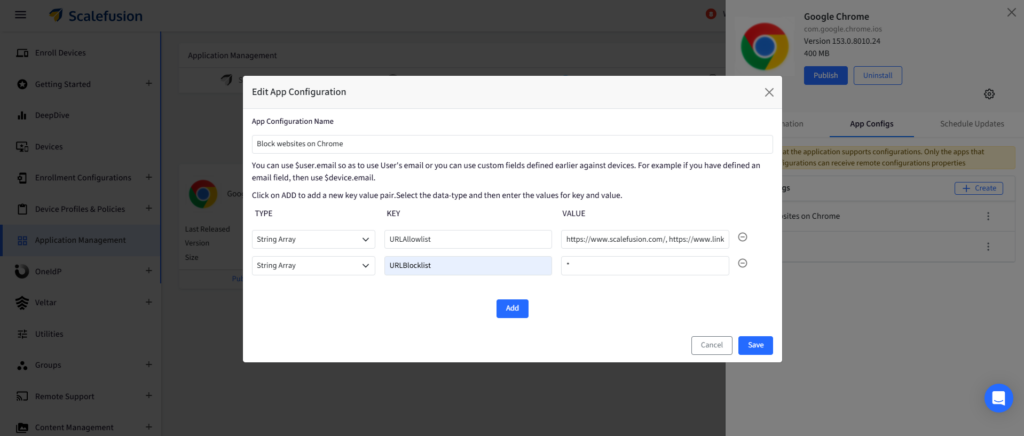Click the Devices sidebar icon
Screen dimensions: 1024x436
pos(22,147)
